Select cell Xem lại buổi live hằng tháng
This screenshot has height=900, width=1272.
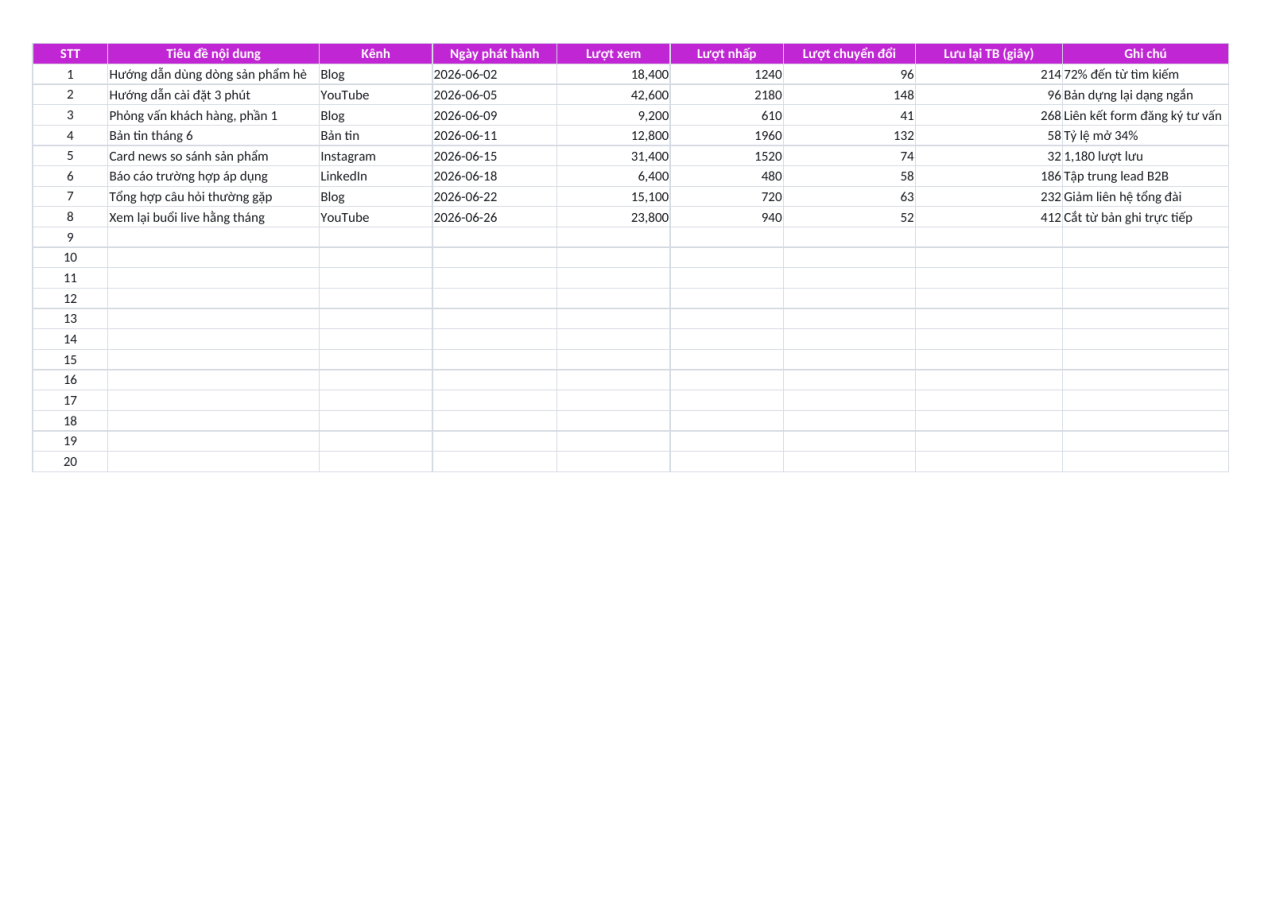pos(213,217)
